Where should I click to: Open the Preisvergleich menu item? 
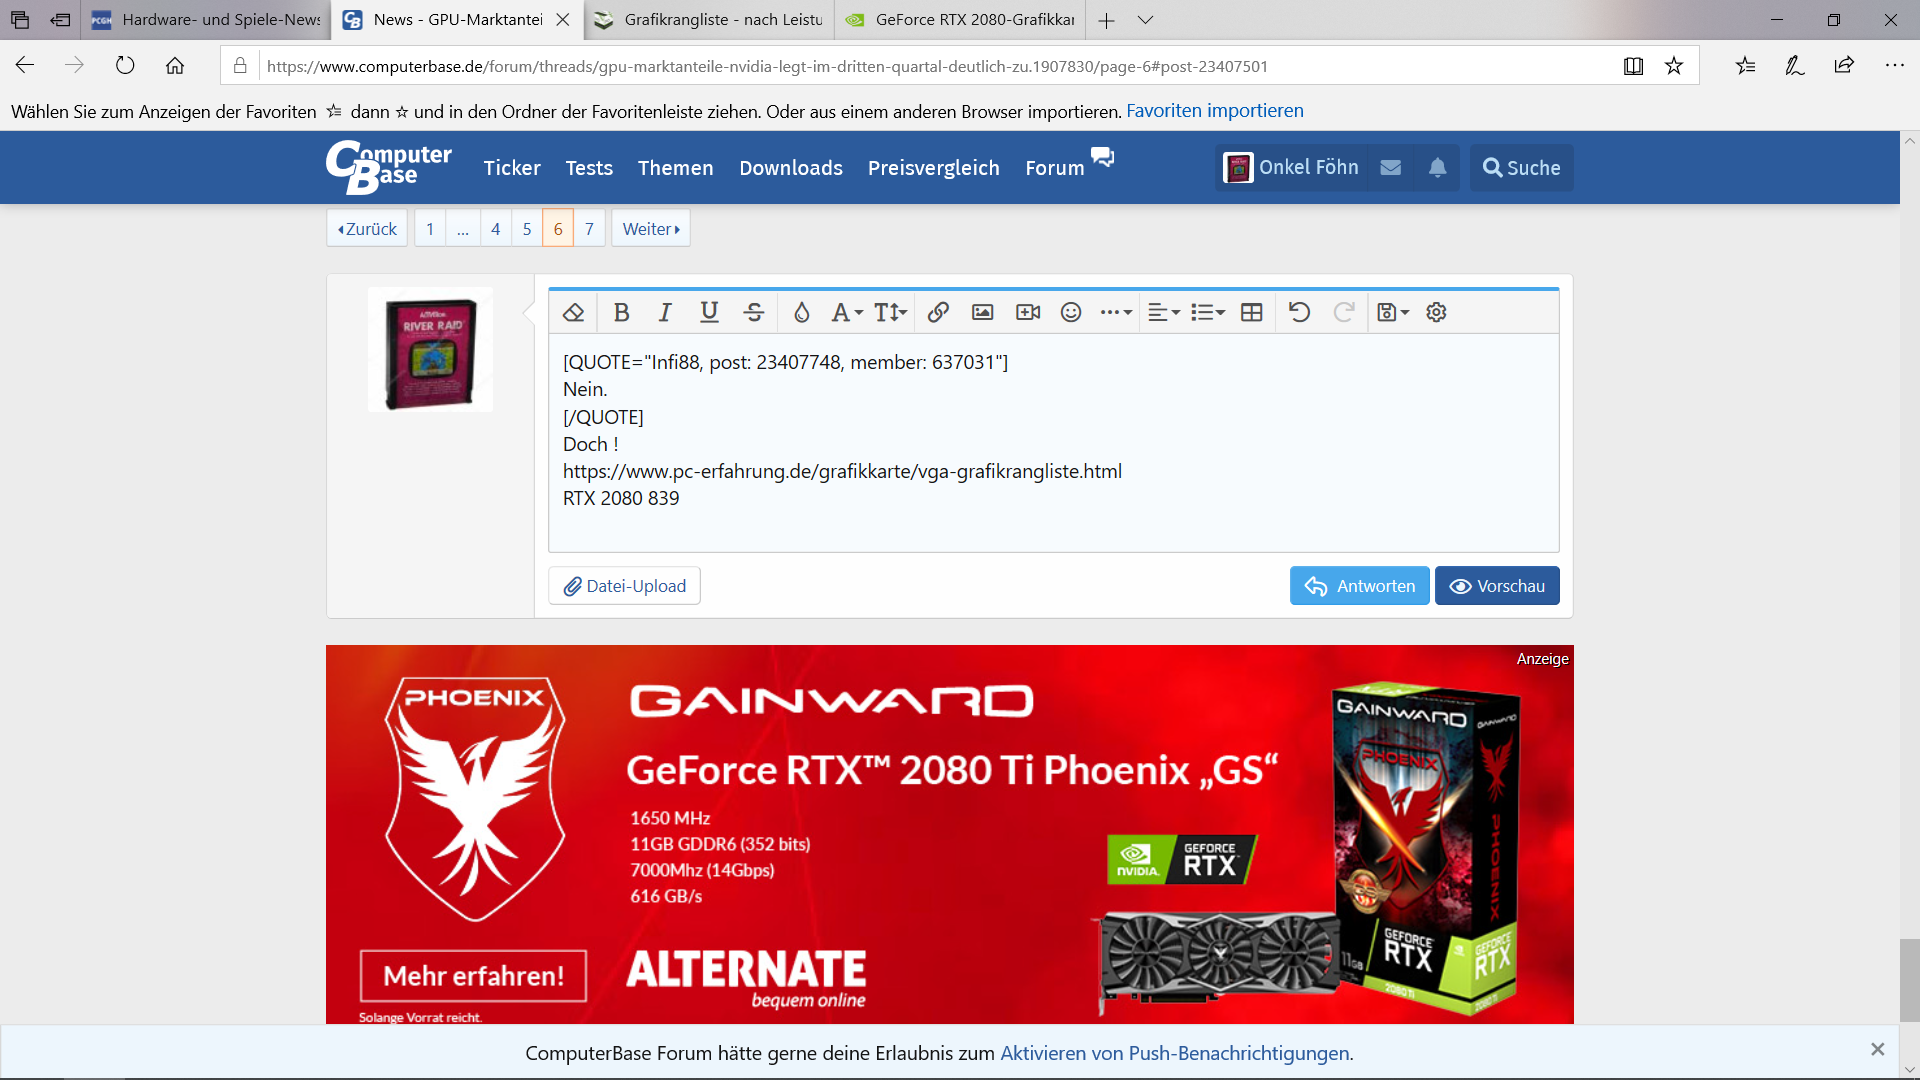click(x=934, y=168)
